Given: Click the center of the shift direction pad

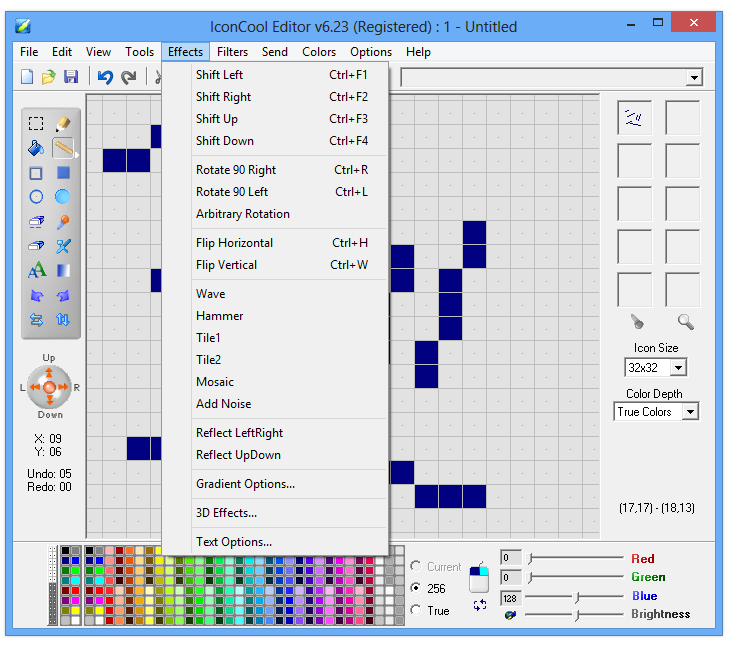Looking at the screenshot, I should pyautogui.click(x=49, y=387).
